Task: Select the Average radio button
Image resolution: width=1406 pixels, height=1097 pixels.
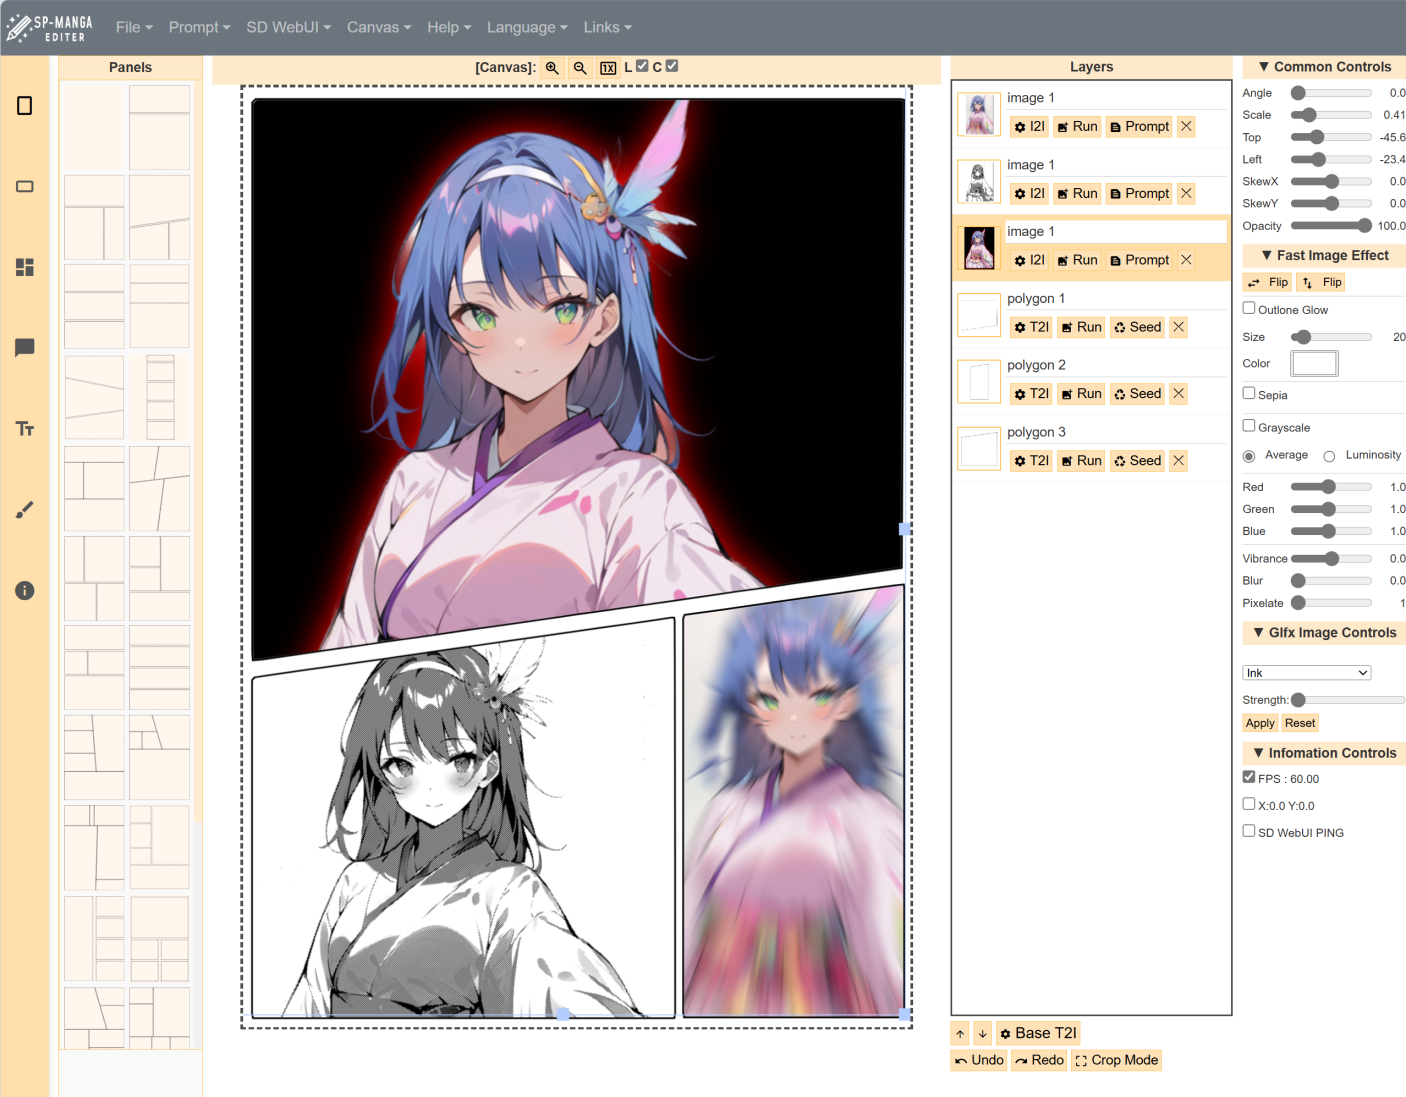Action: click(x=1249, y=456)
